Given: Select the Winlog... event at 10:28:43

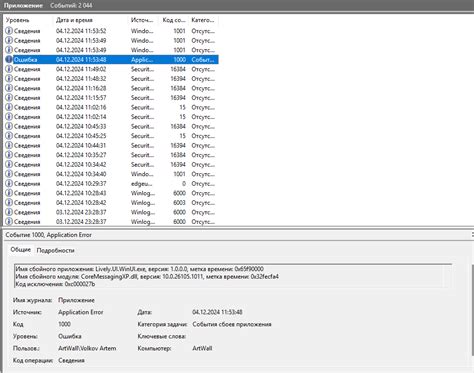Looking at the screenshot, I should click(111, 193).
